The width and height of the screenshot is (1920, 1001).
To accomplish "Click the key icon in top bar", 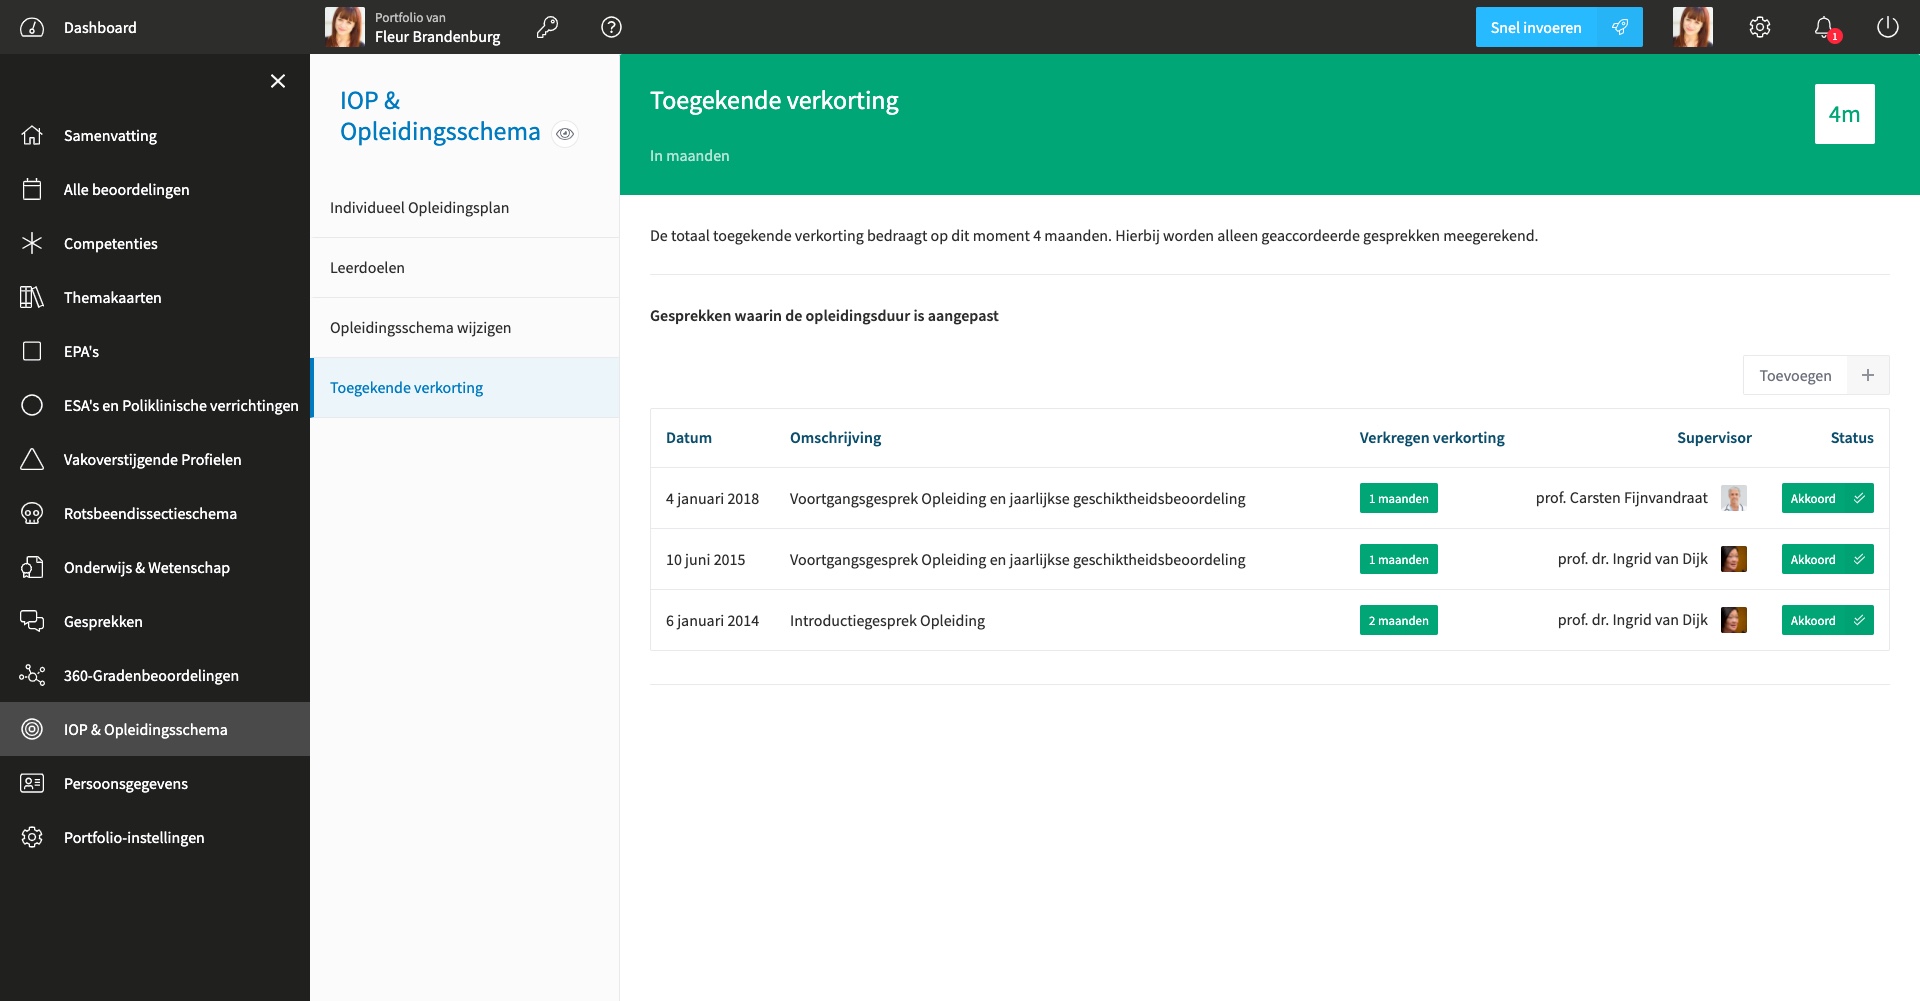I will (x=547, y=27).
